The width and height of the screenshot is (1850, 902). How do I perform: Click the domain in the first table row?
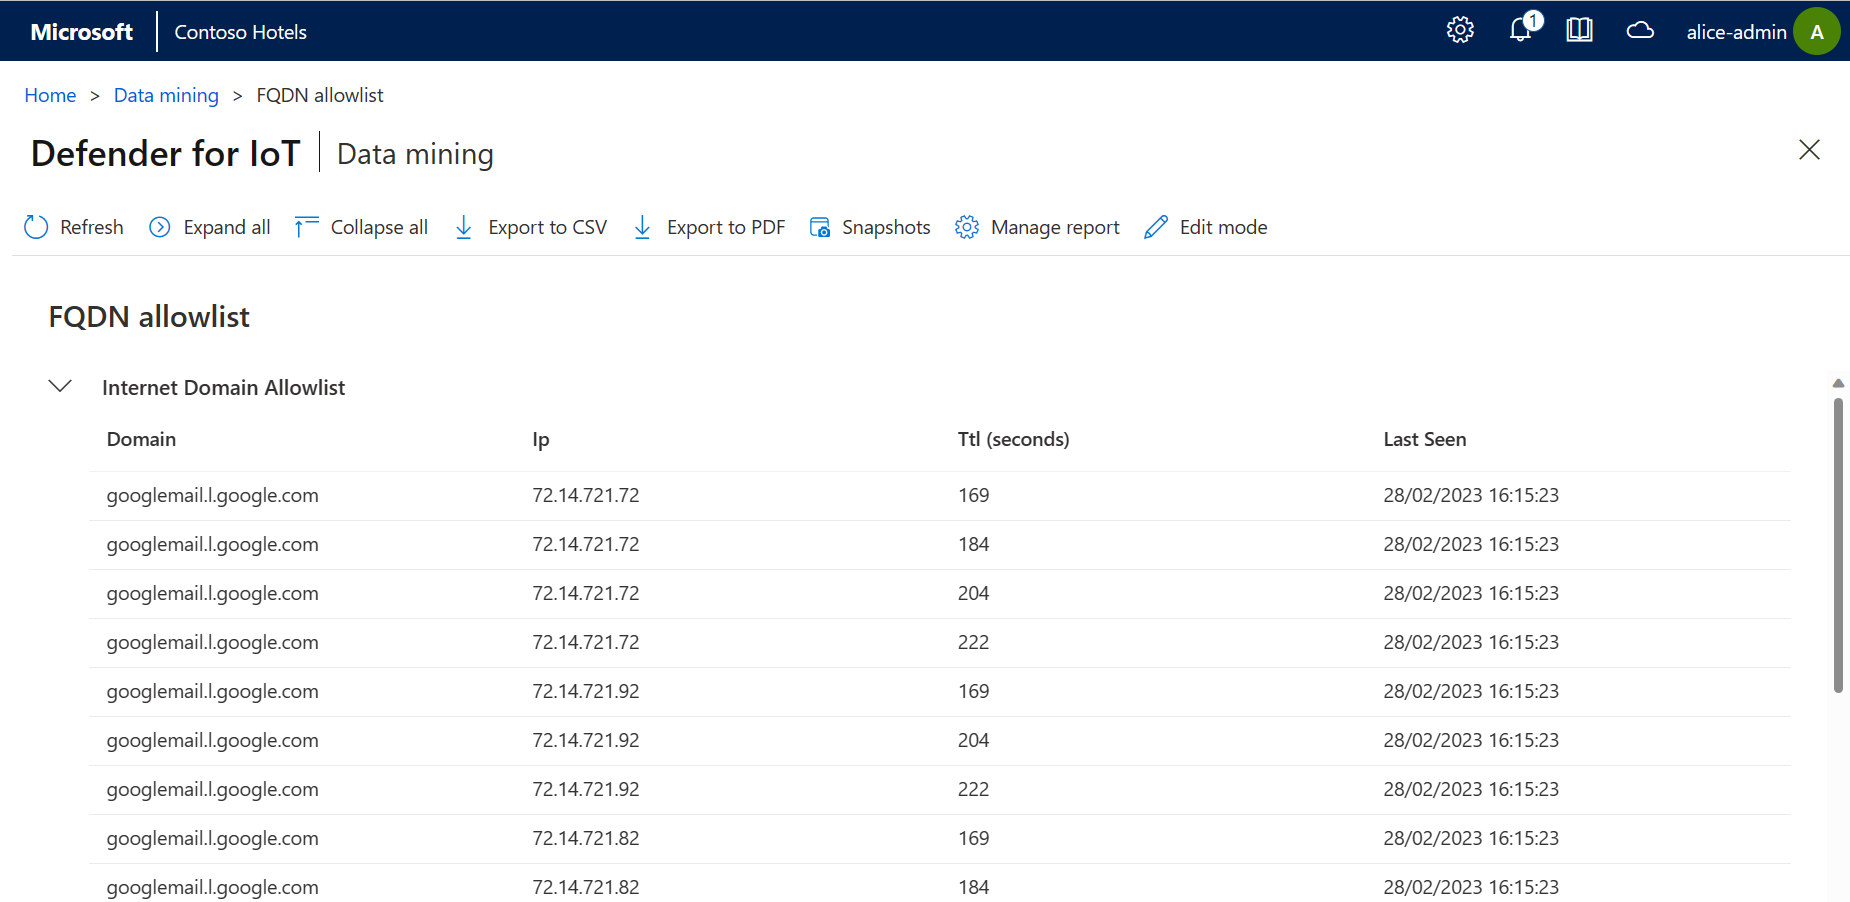(x=213, y=495)
